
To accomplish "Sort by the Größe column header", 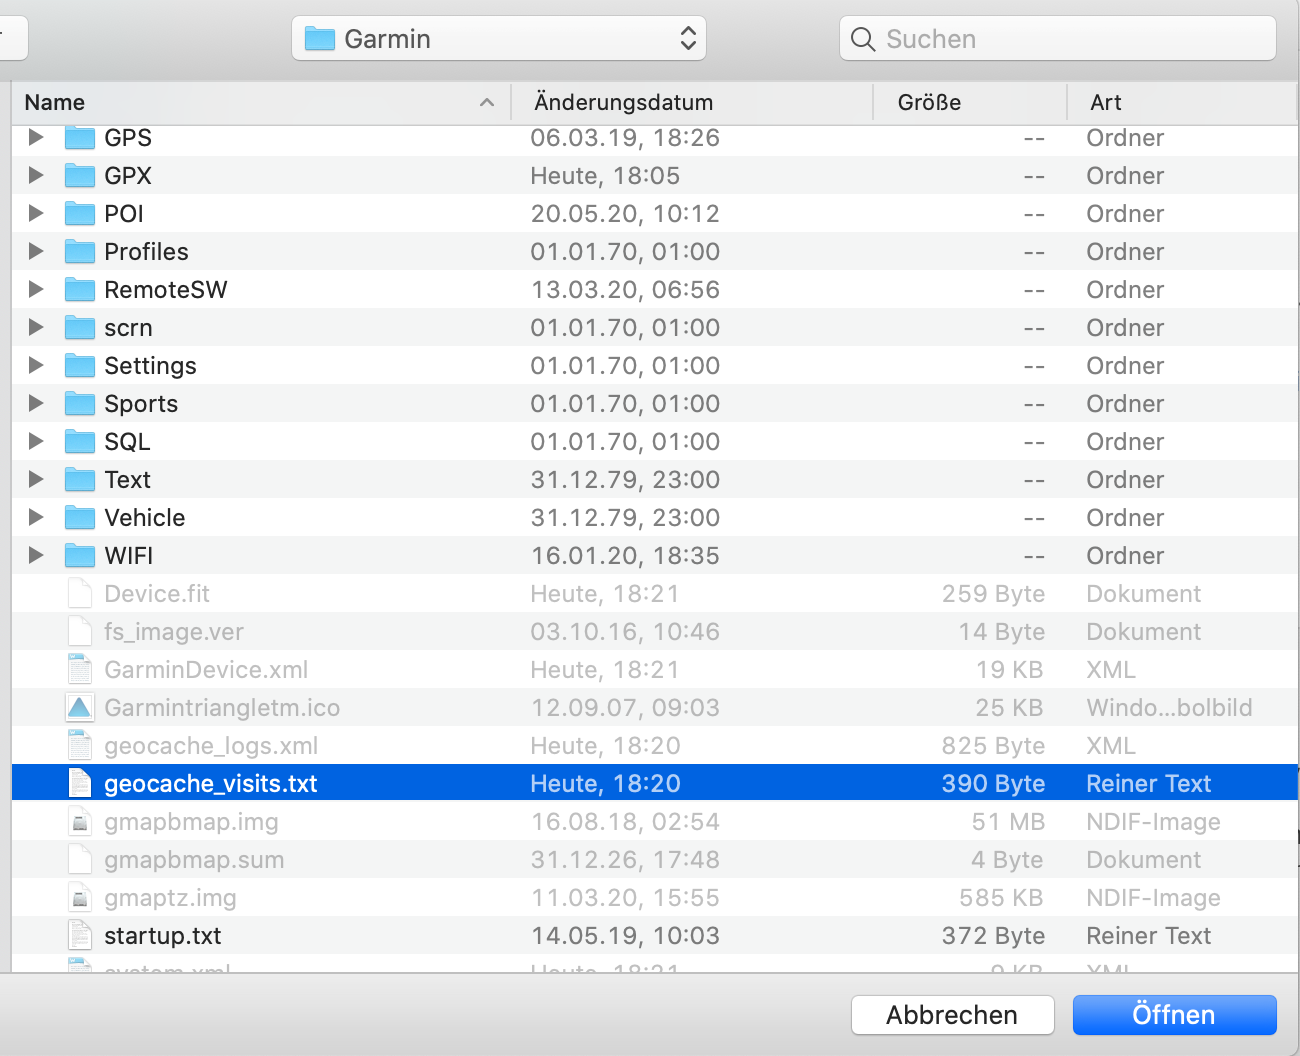I will (x=970, y=102).
